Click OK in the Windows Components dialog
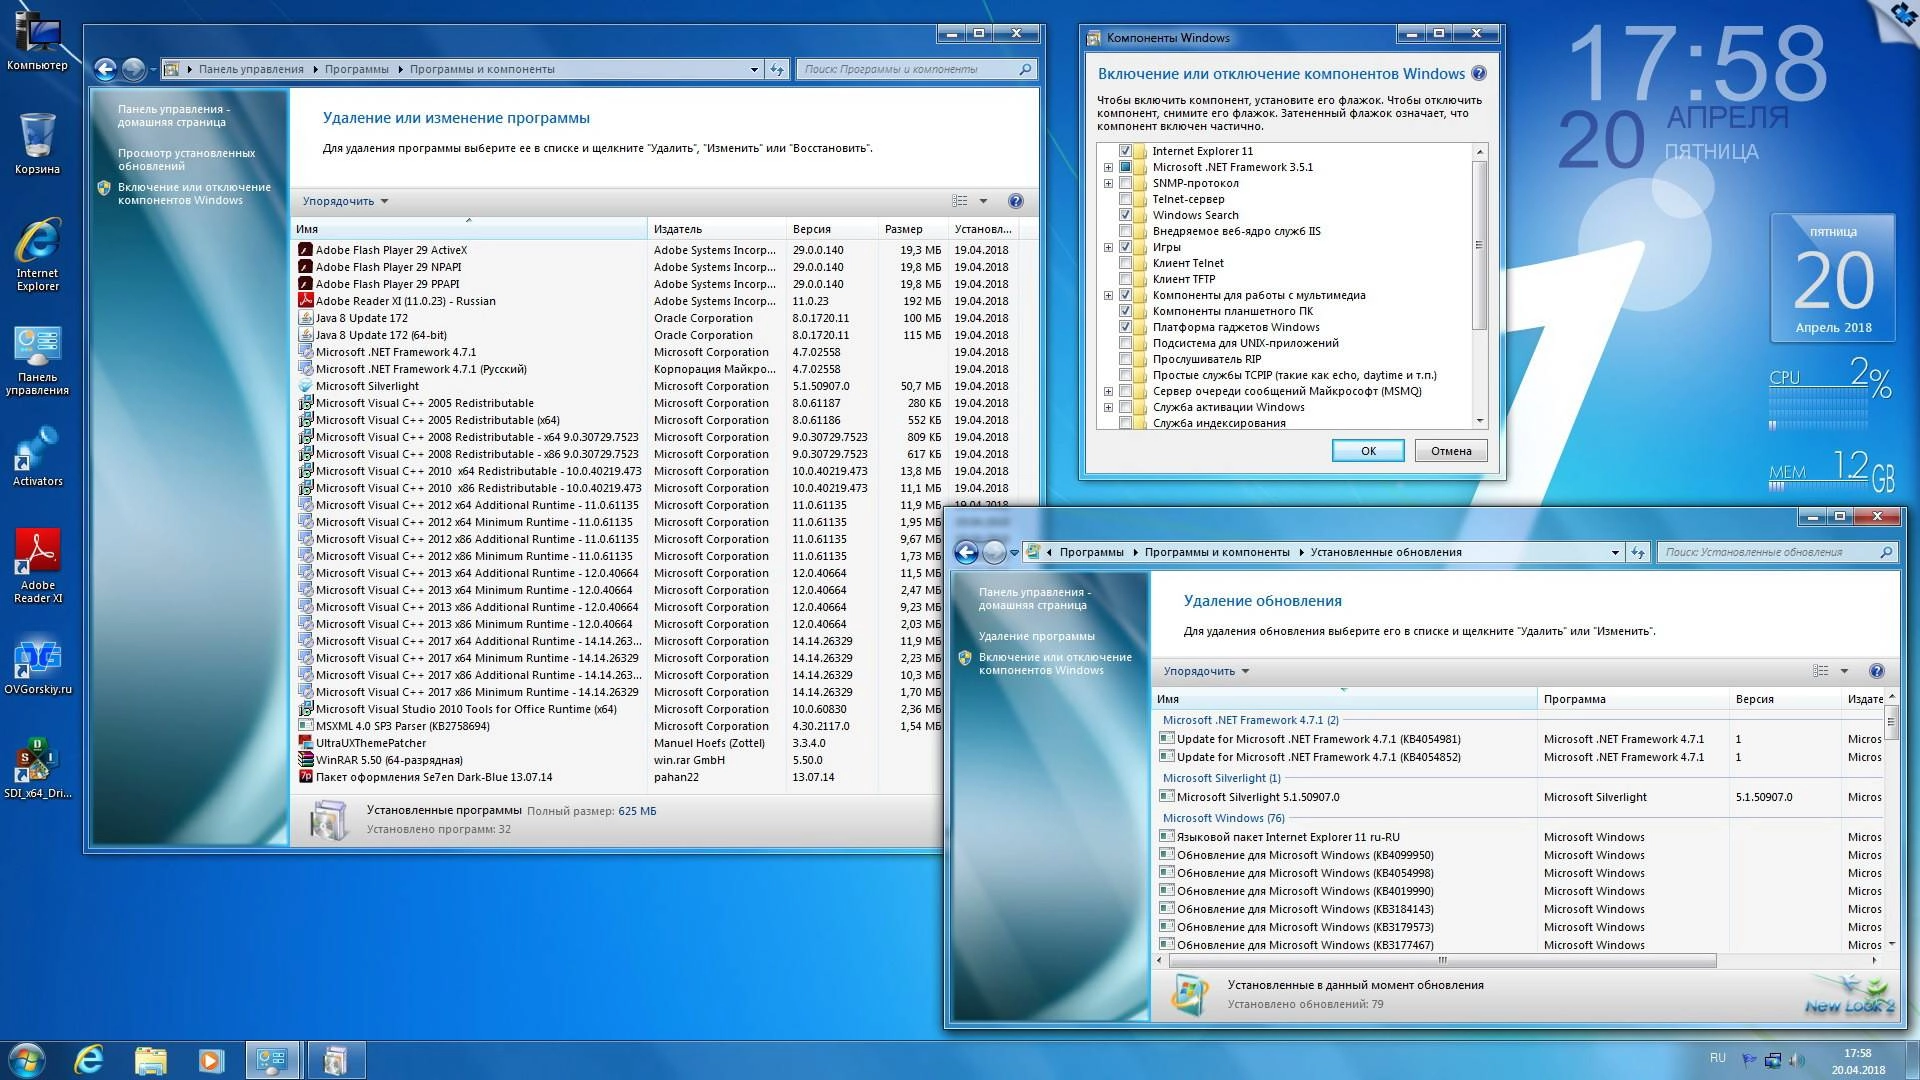The height and width of the screenshot is (1080, 1920). click(x=1368, y=450)
